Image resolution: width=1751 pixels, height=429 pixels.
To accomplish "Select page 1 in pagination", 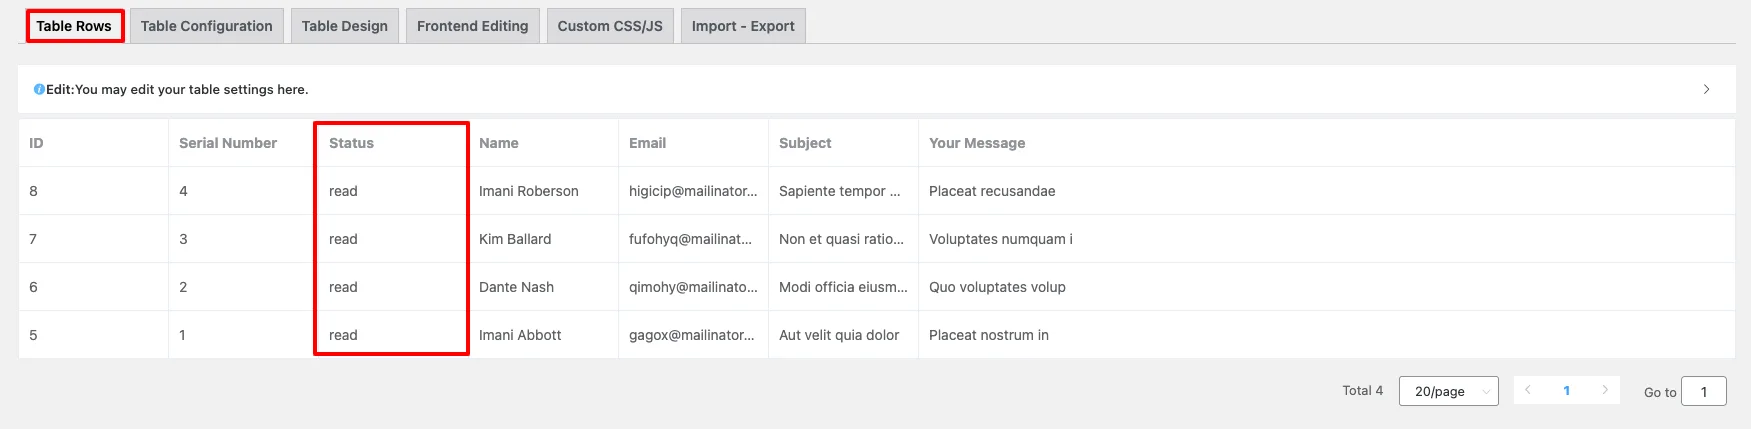I will (x=1566, y=391).
